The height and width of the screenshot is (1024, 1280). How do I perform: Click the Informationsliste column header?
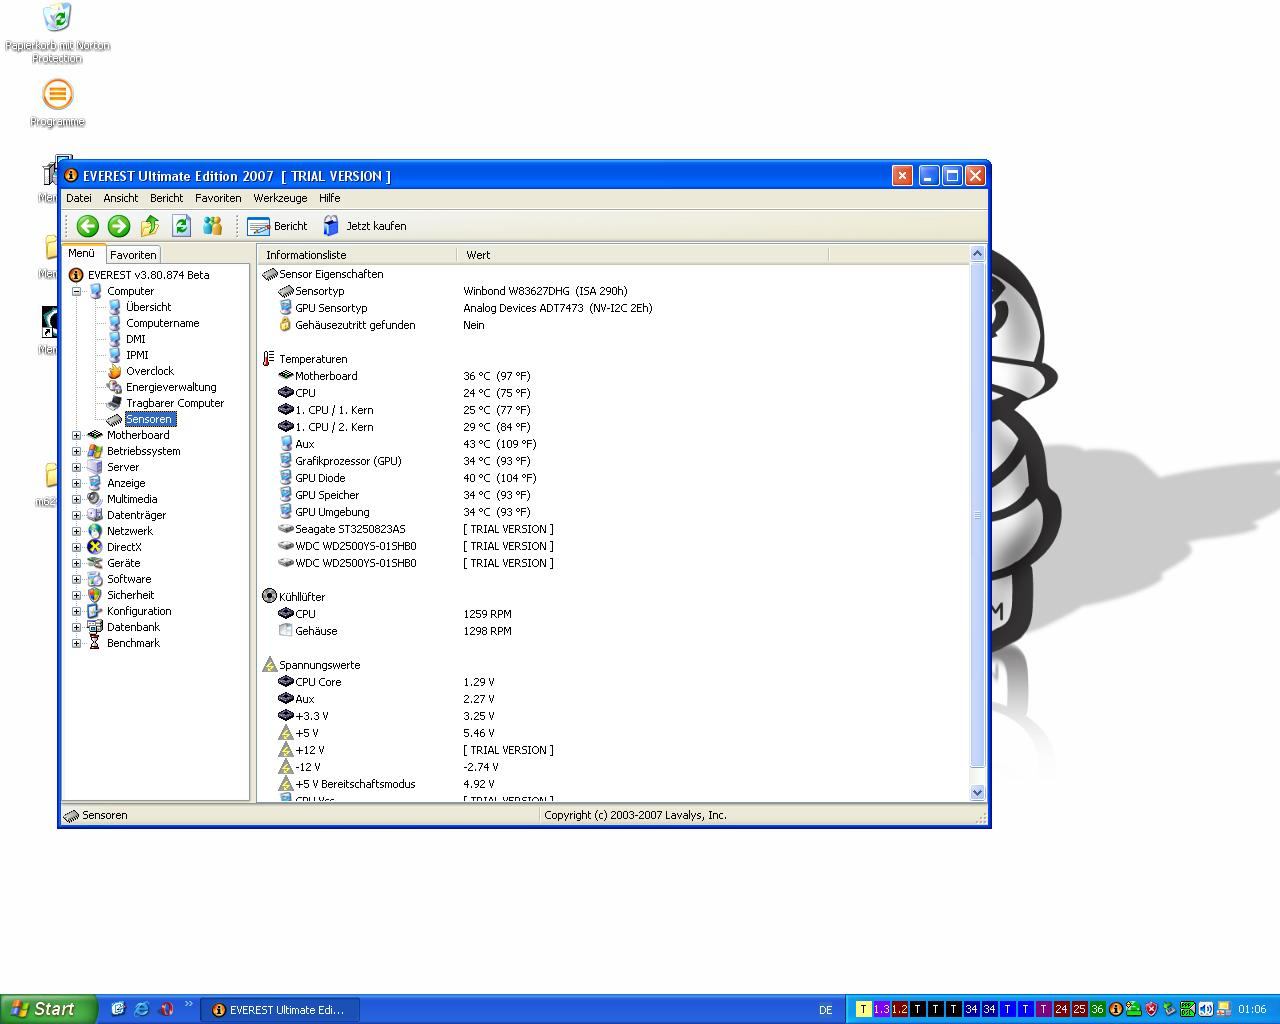(x=356, y=255)
